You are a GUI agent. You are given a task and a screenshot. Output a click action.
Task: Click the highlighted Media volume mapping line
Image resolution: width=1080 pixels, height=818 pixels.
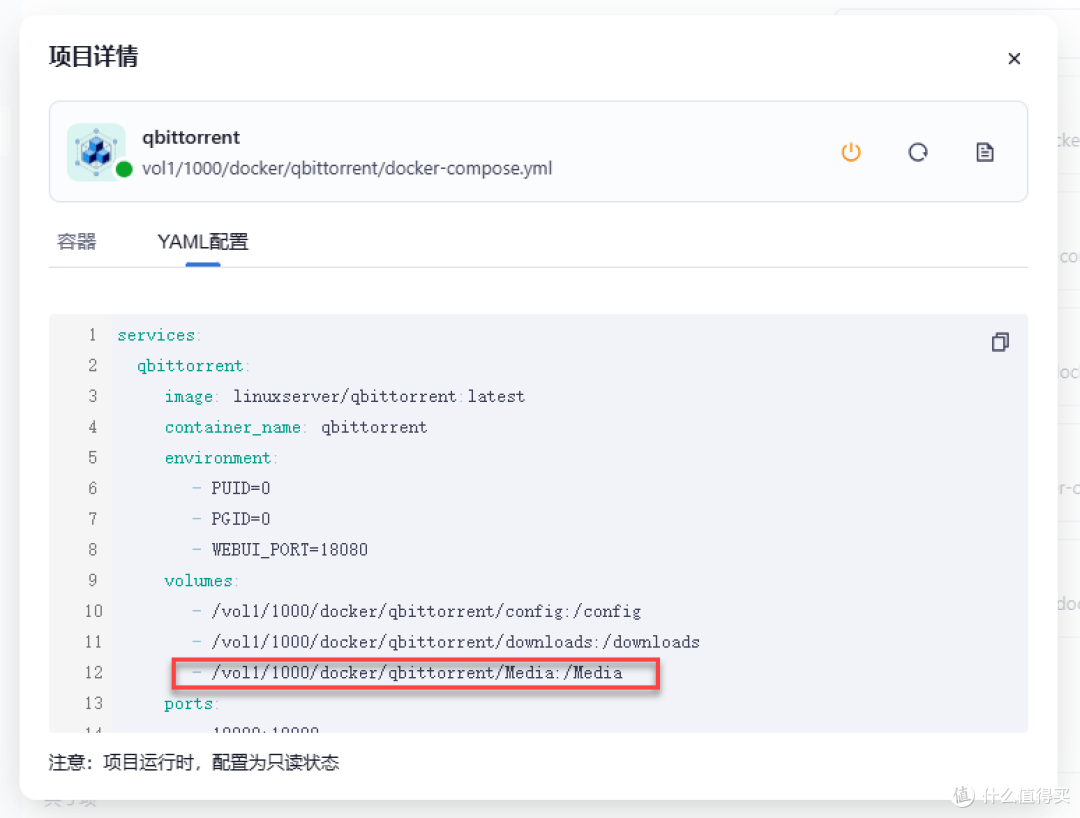pyautogui.click(x=416, y=673)
